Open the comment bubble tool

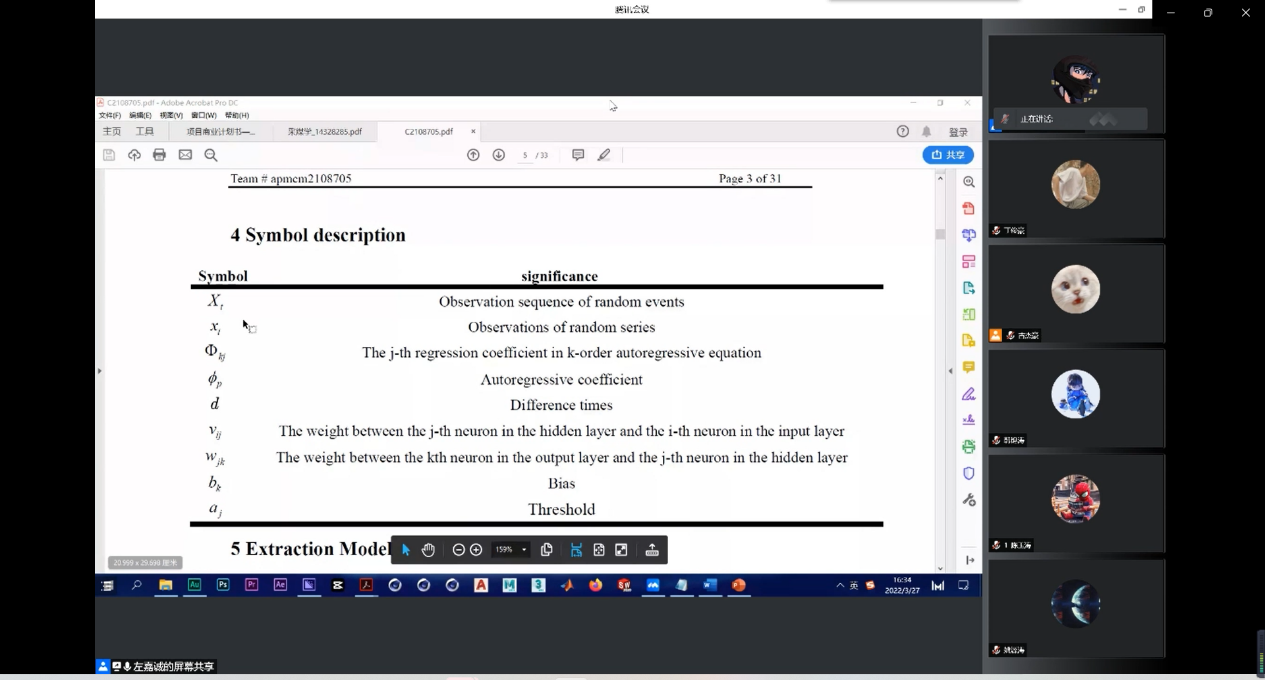tap(578, 155)
